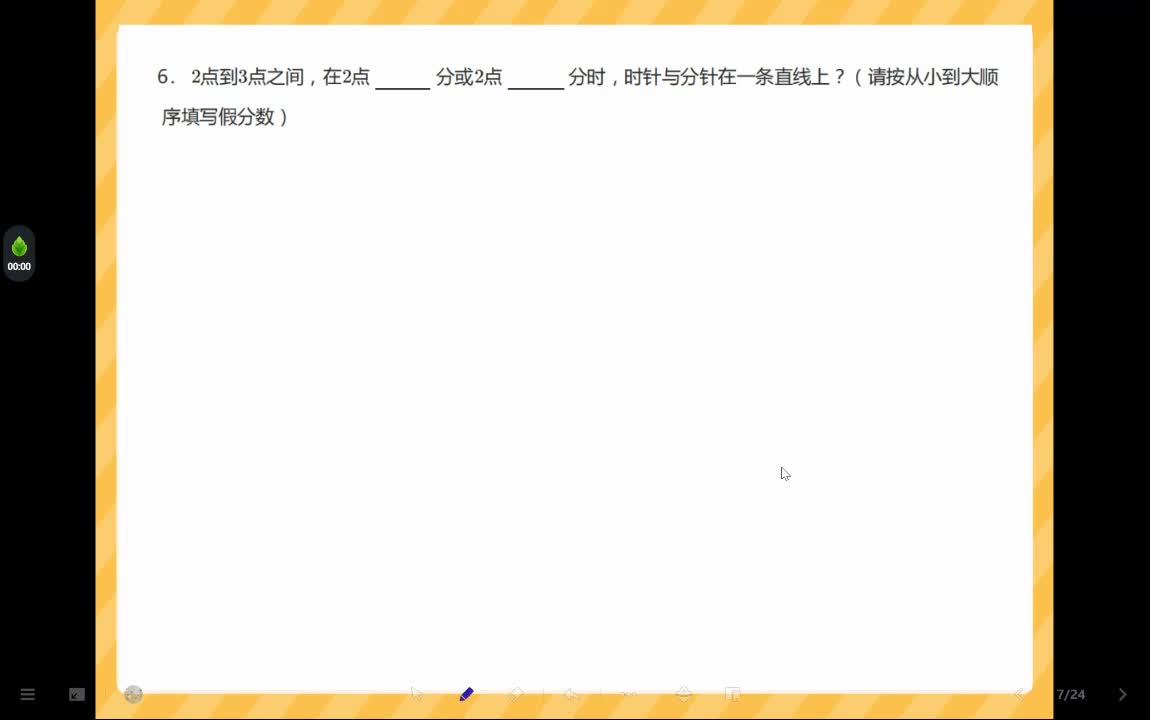
Task: Open the hamburger menu in the bottom bar
Action: click(28, 694)
